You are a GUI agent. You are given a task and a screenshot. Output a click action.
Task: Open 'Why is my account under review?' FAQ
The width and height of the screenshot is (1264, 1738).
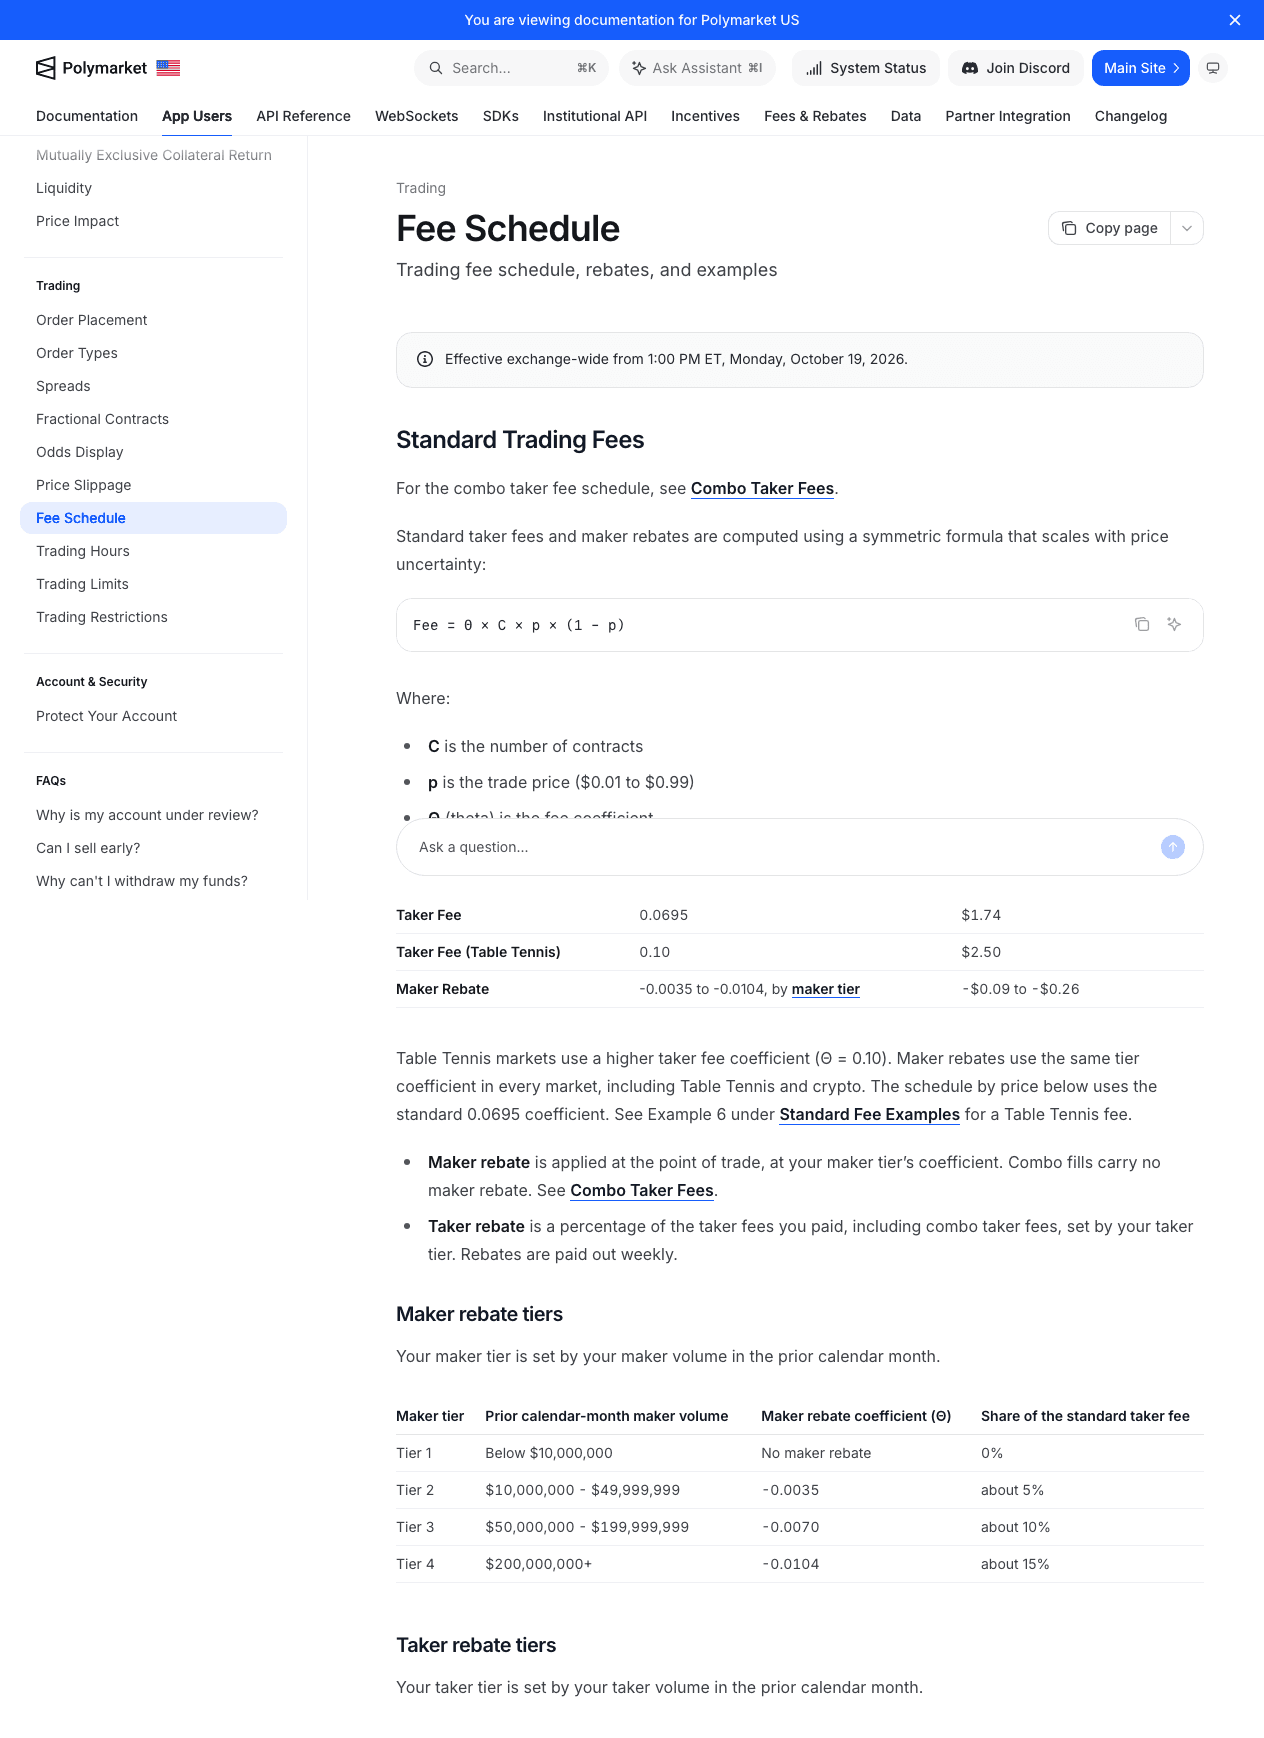(153, 815)
